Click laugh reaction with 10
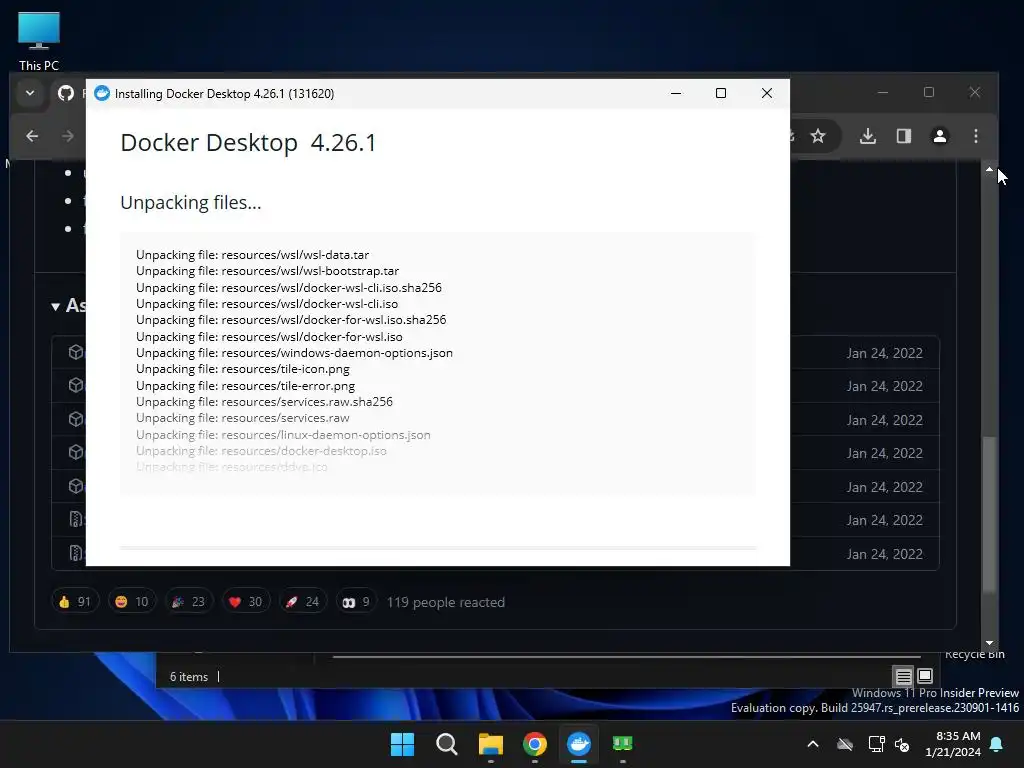 [x=132, y=601]
